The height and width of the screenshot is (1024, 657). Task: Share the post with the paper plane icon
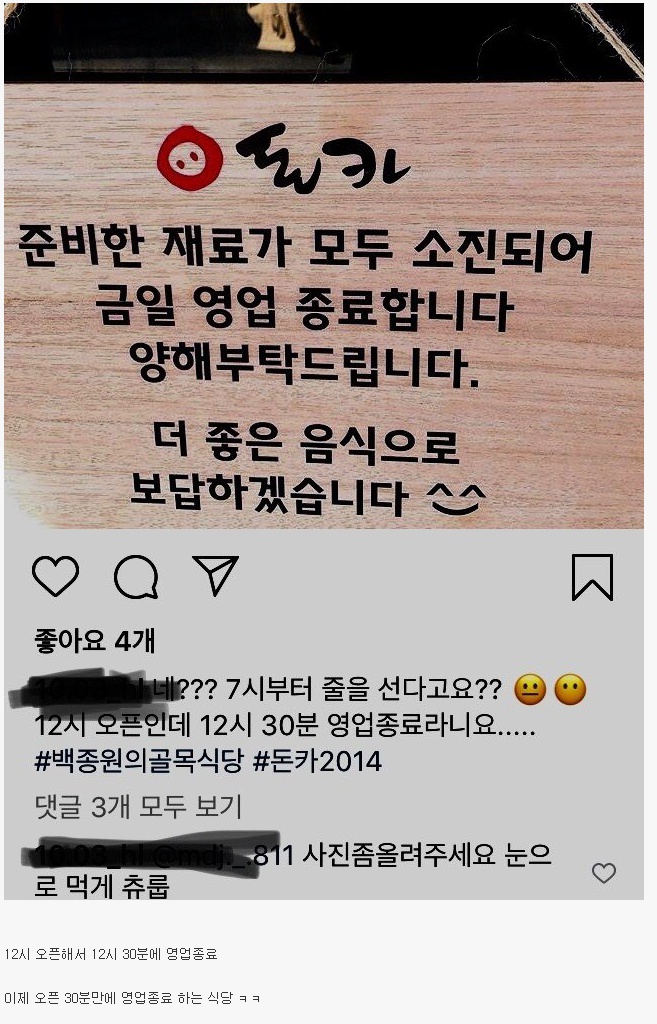(216, 575)
